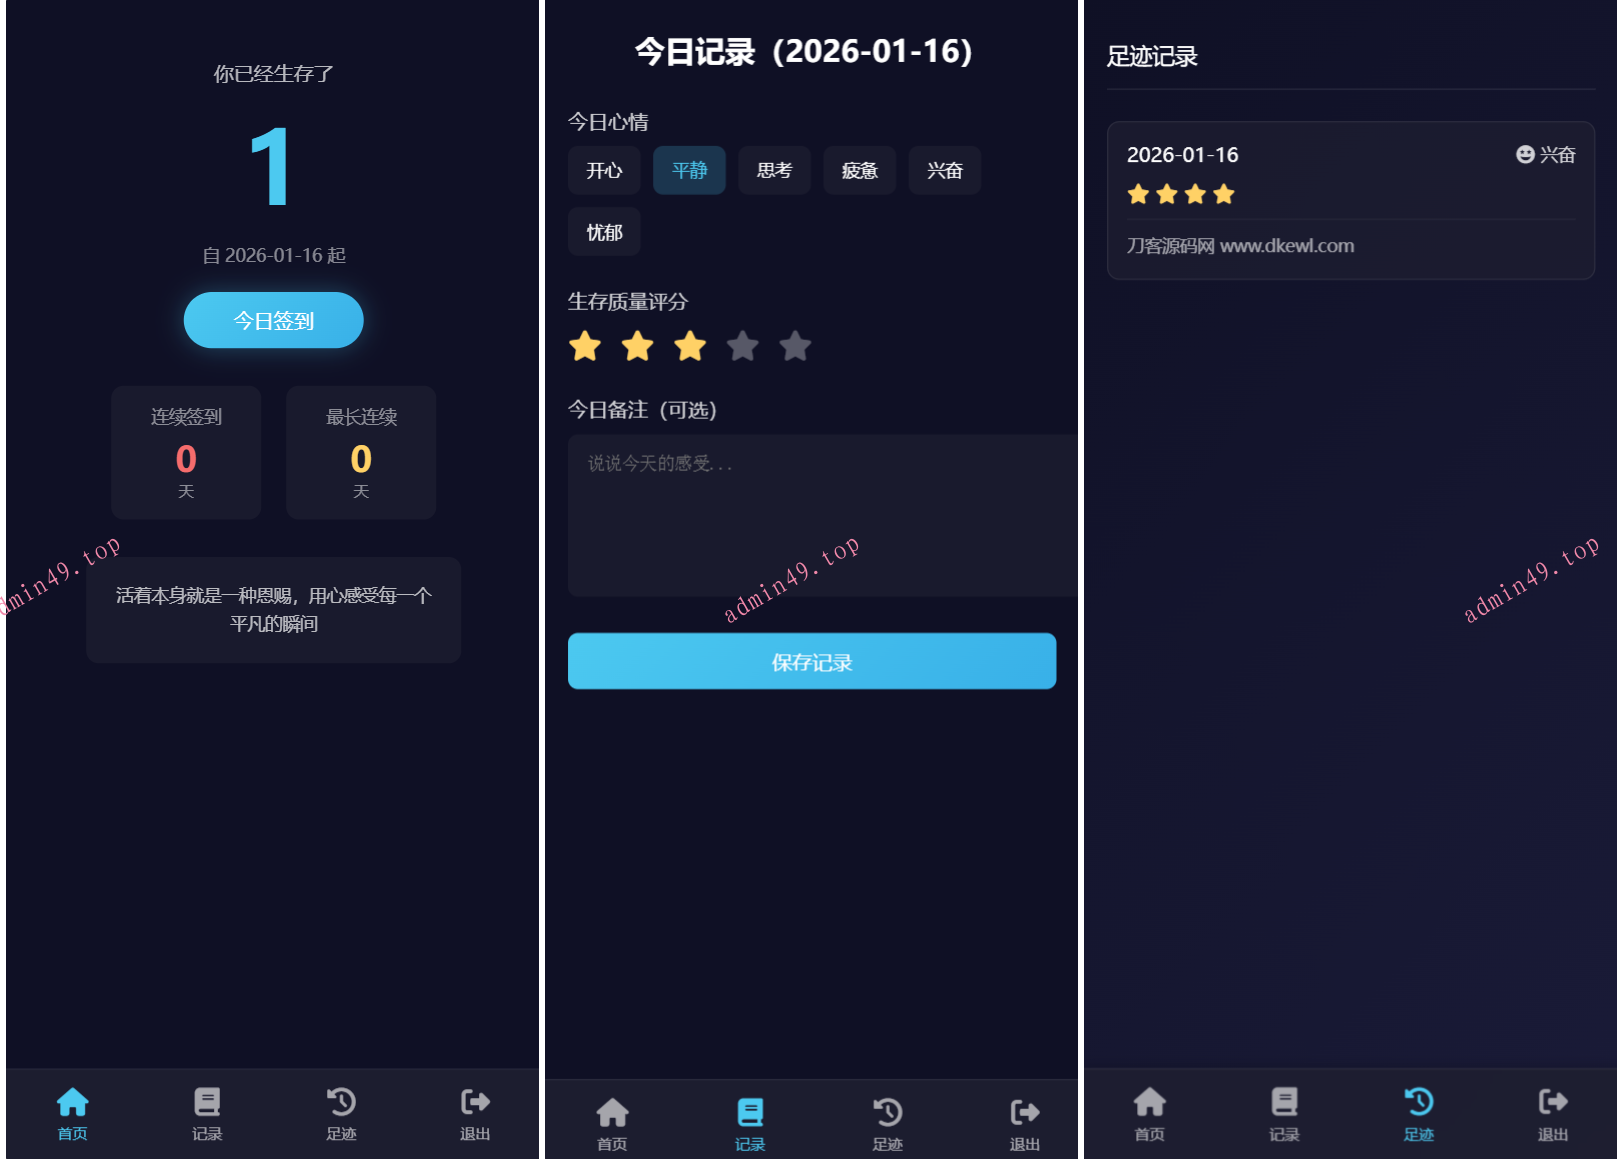
Task: Tap the 退出 logout icon in left screen
Action: point(475,1102)
